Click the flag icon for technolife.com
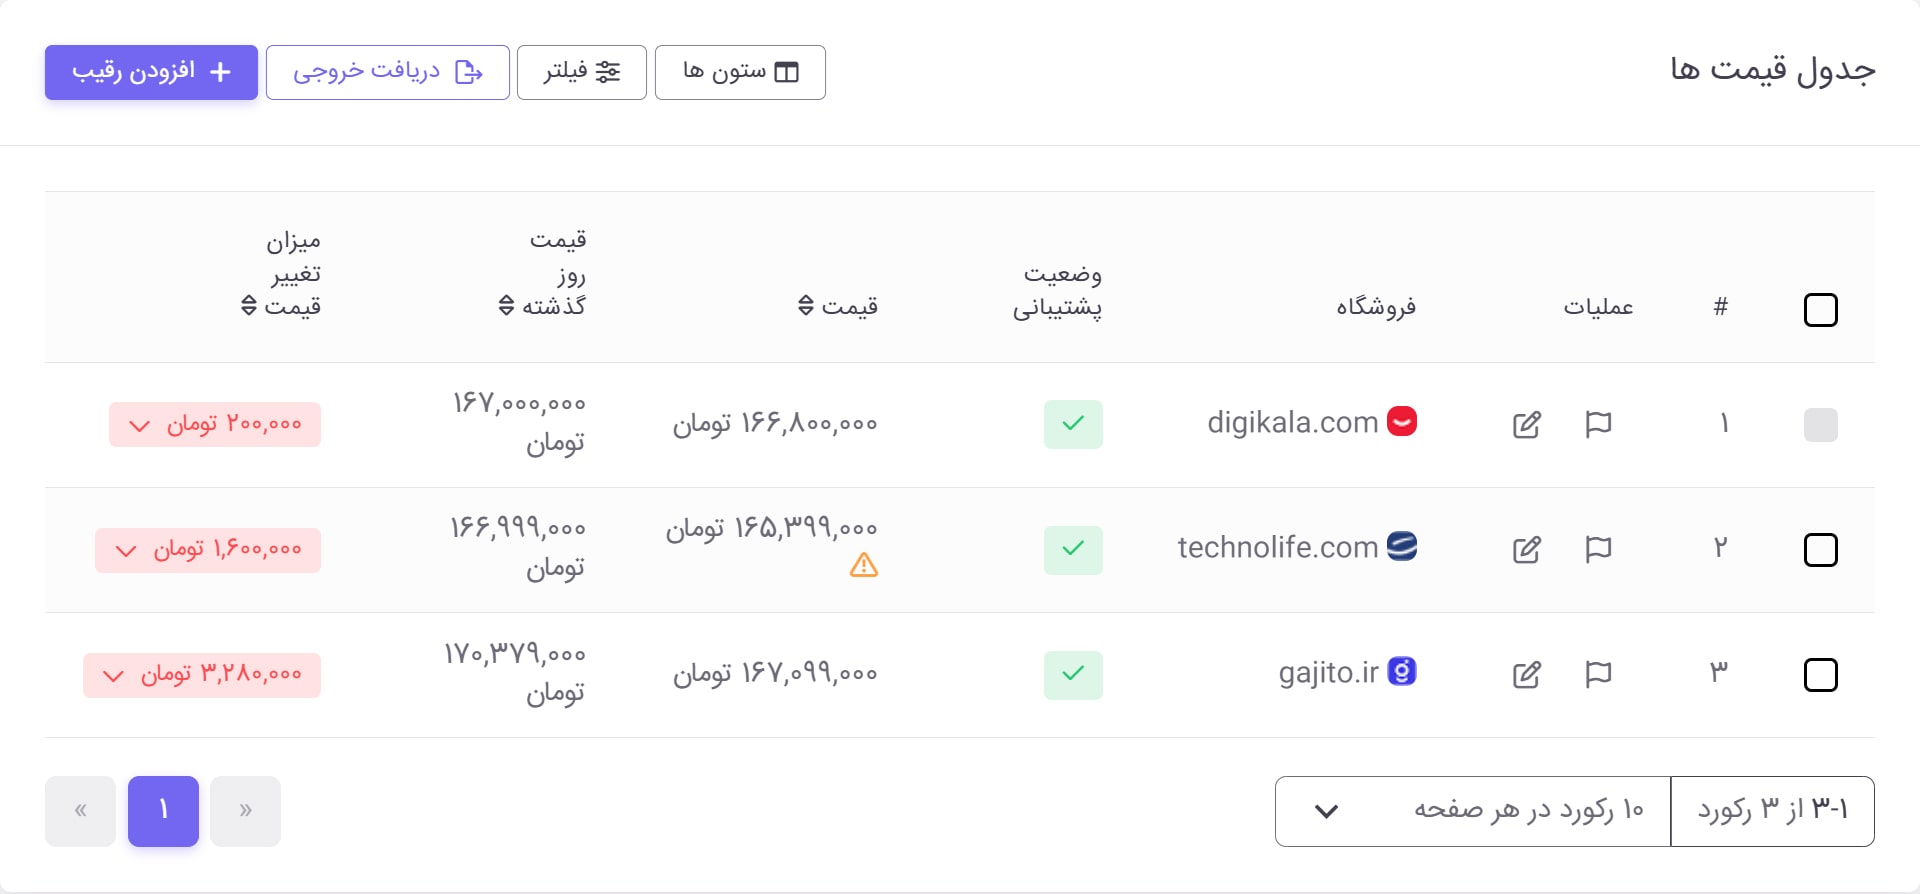 [x=1598, y=549]
